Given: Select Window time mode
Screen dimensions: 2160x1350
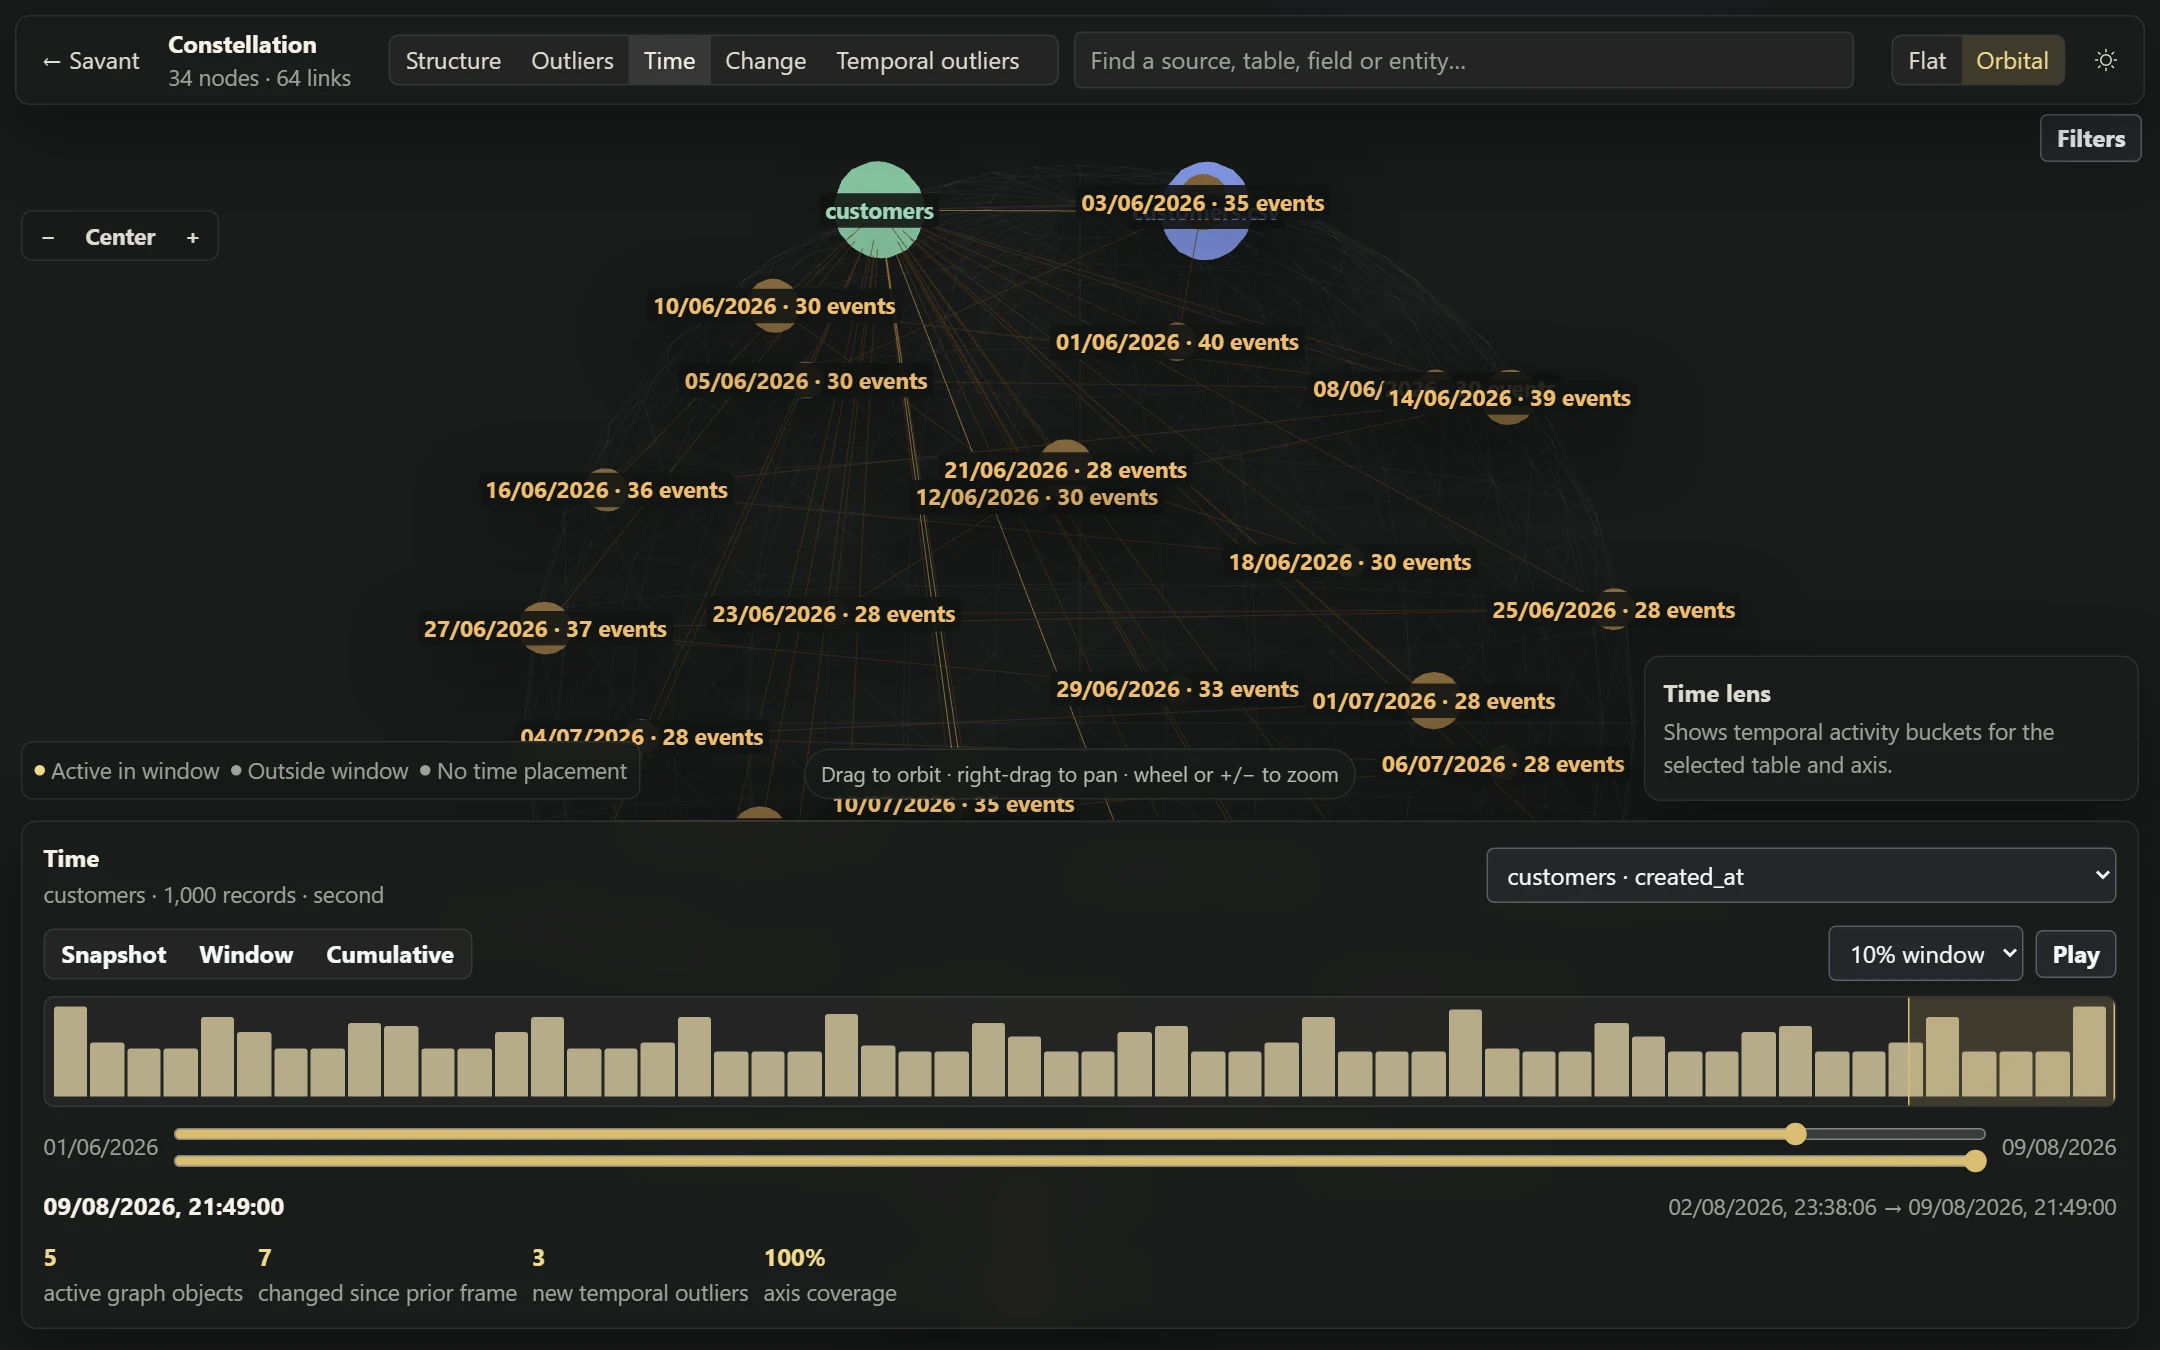Looking at the screenshot, I should coord(246,955).
